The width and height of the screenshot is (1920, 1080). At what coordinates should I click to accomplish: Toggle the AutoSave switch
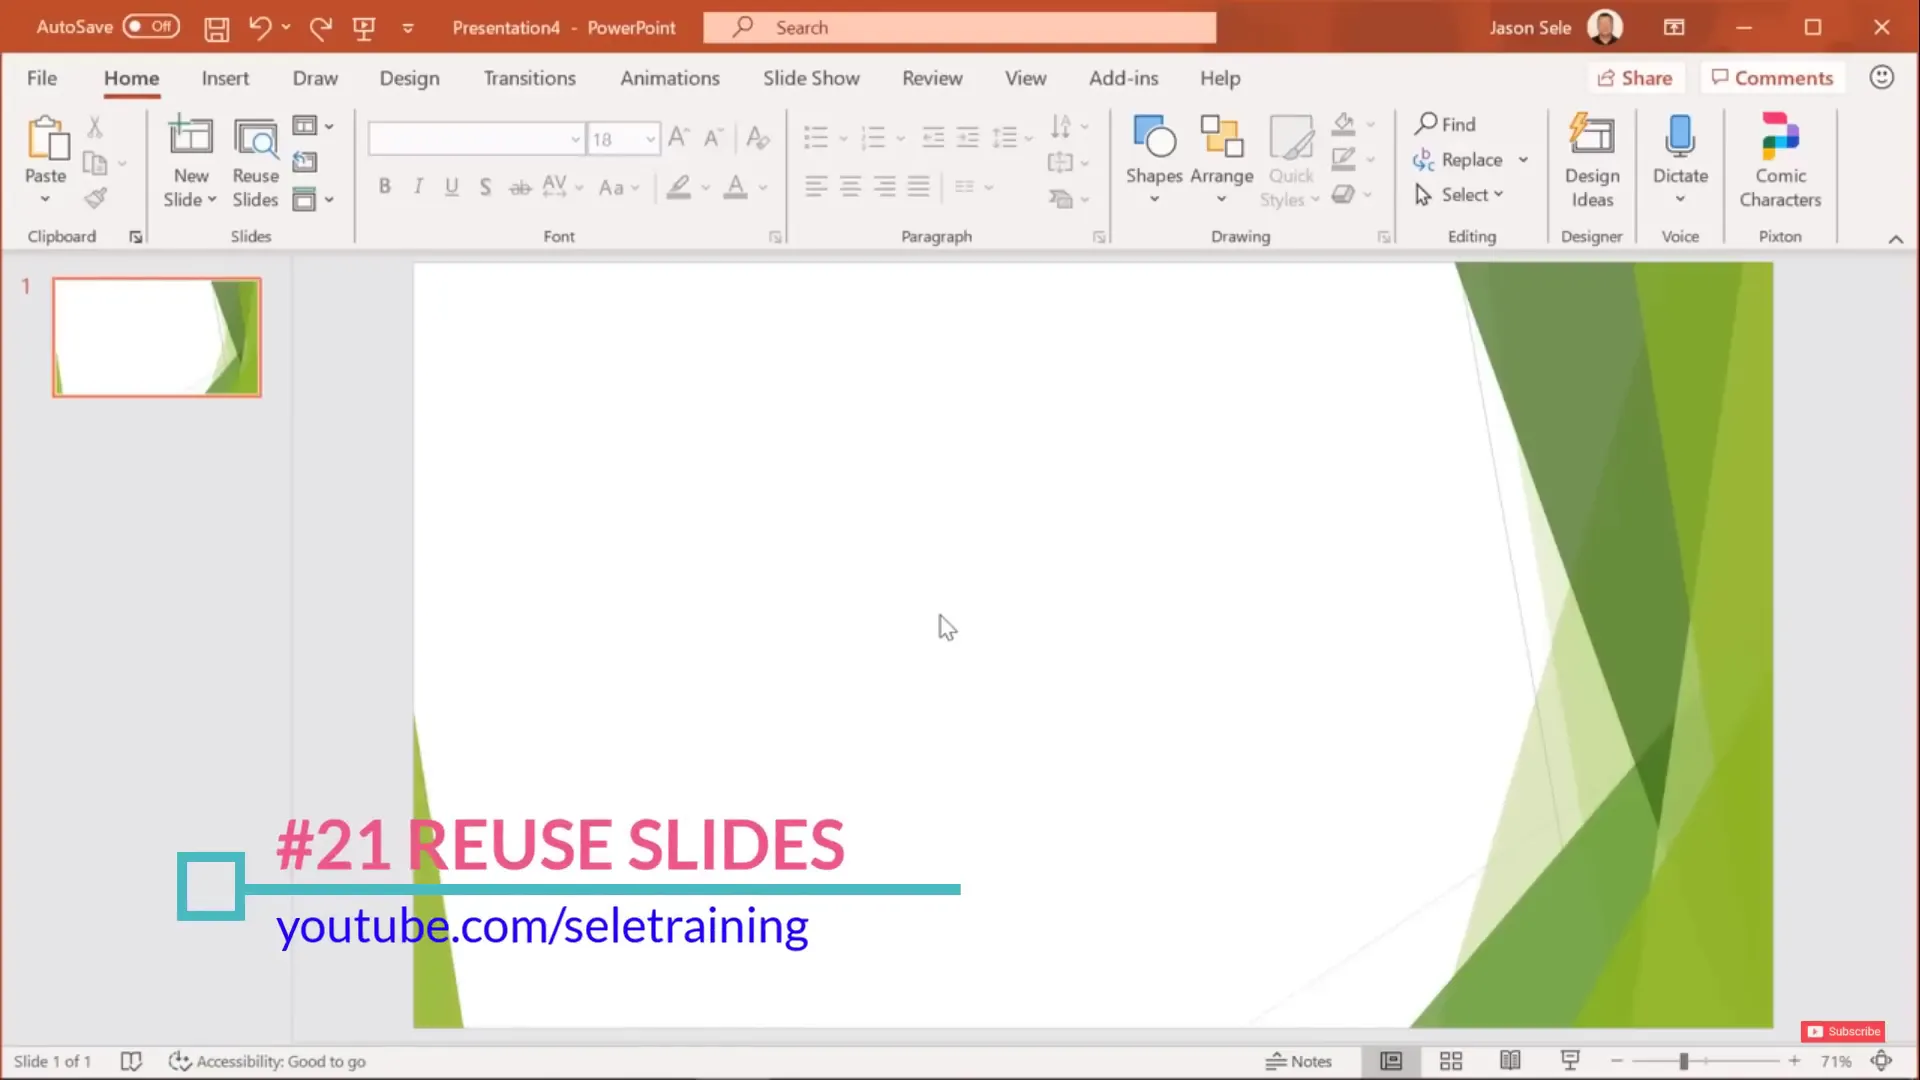(150, 27)
